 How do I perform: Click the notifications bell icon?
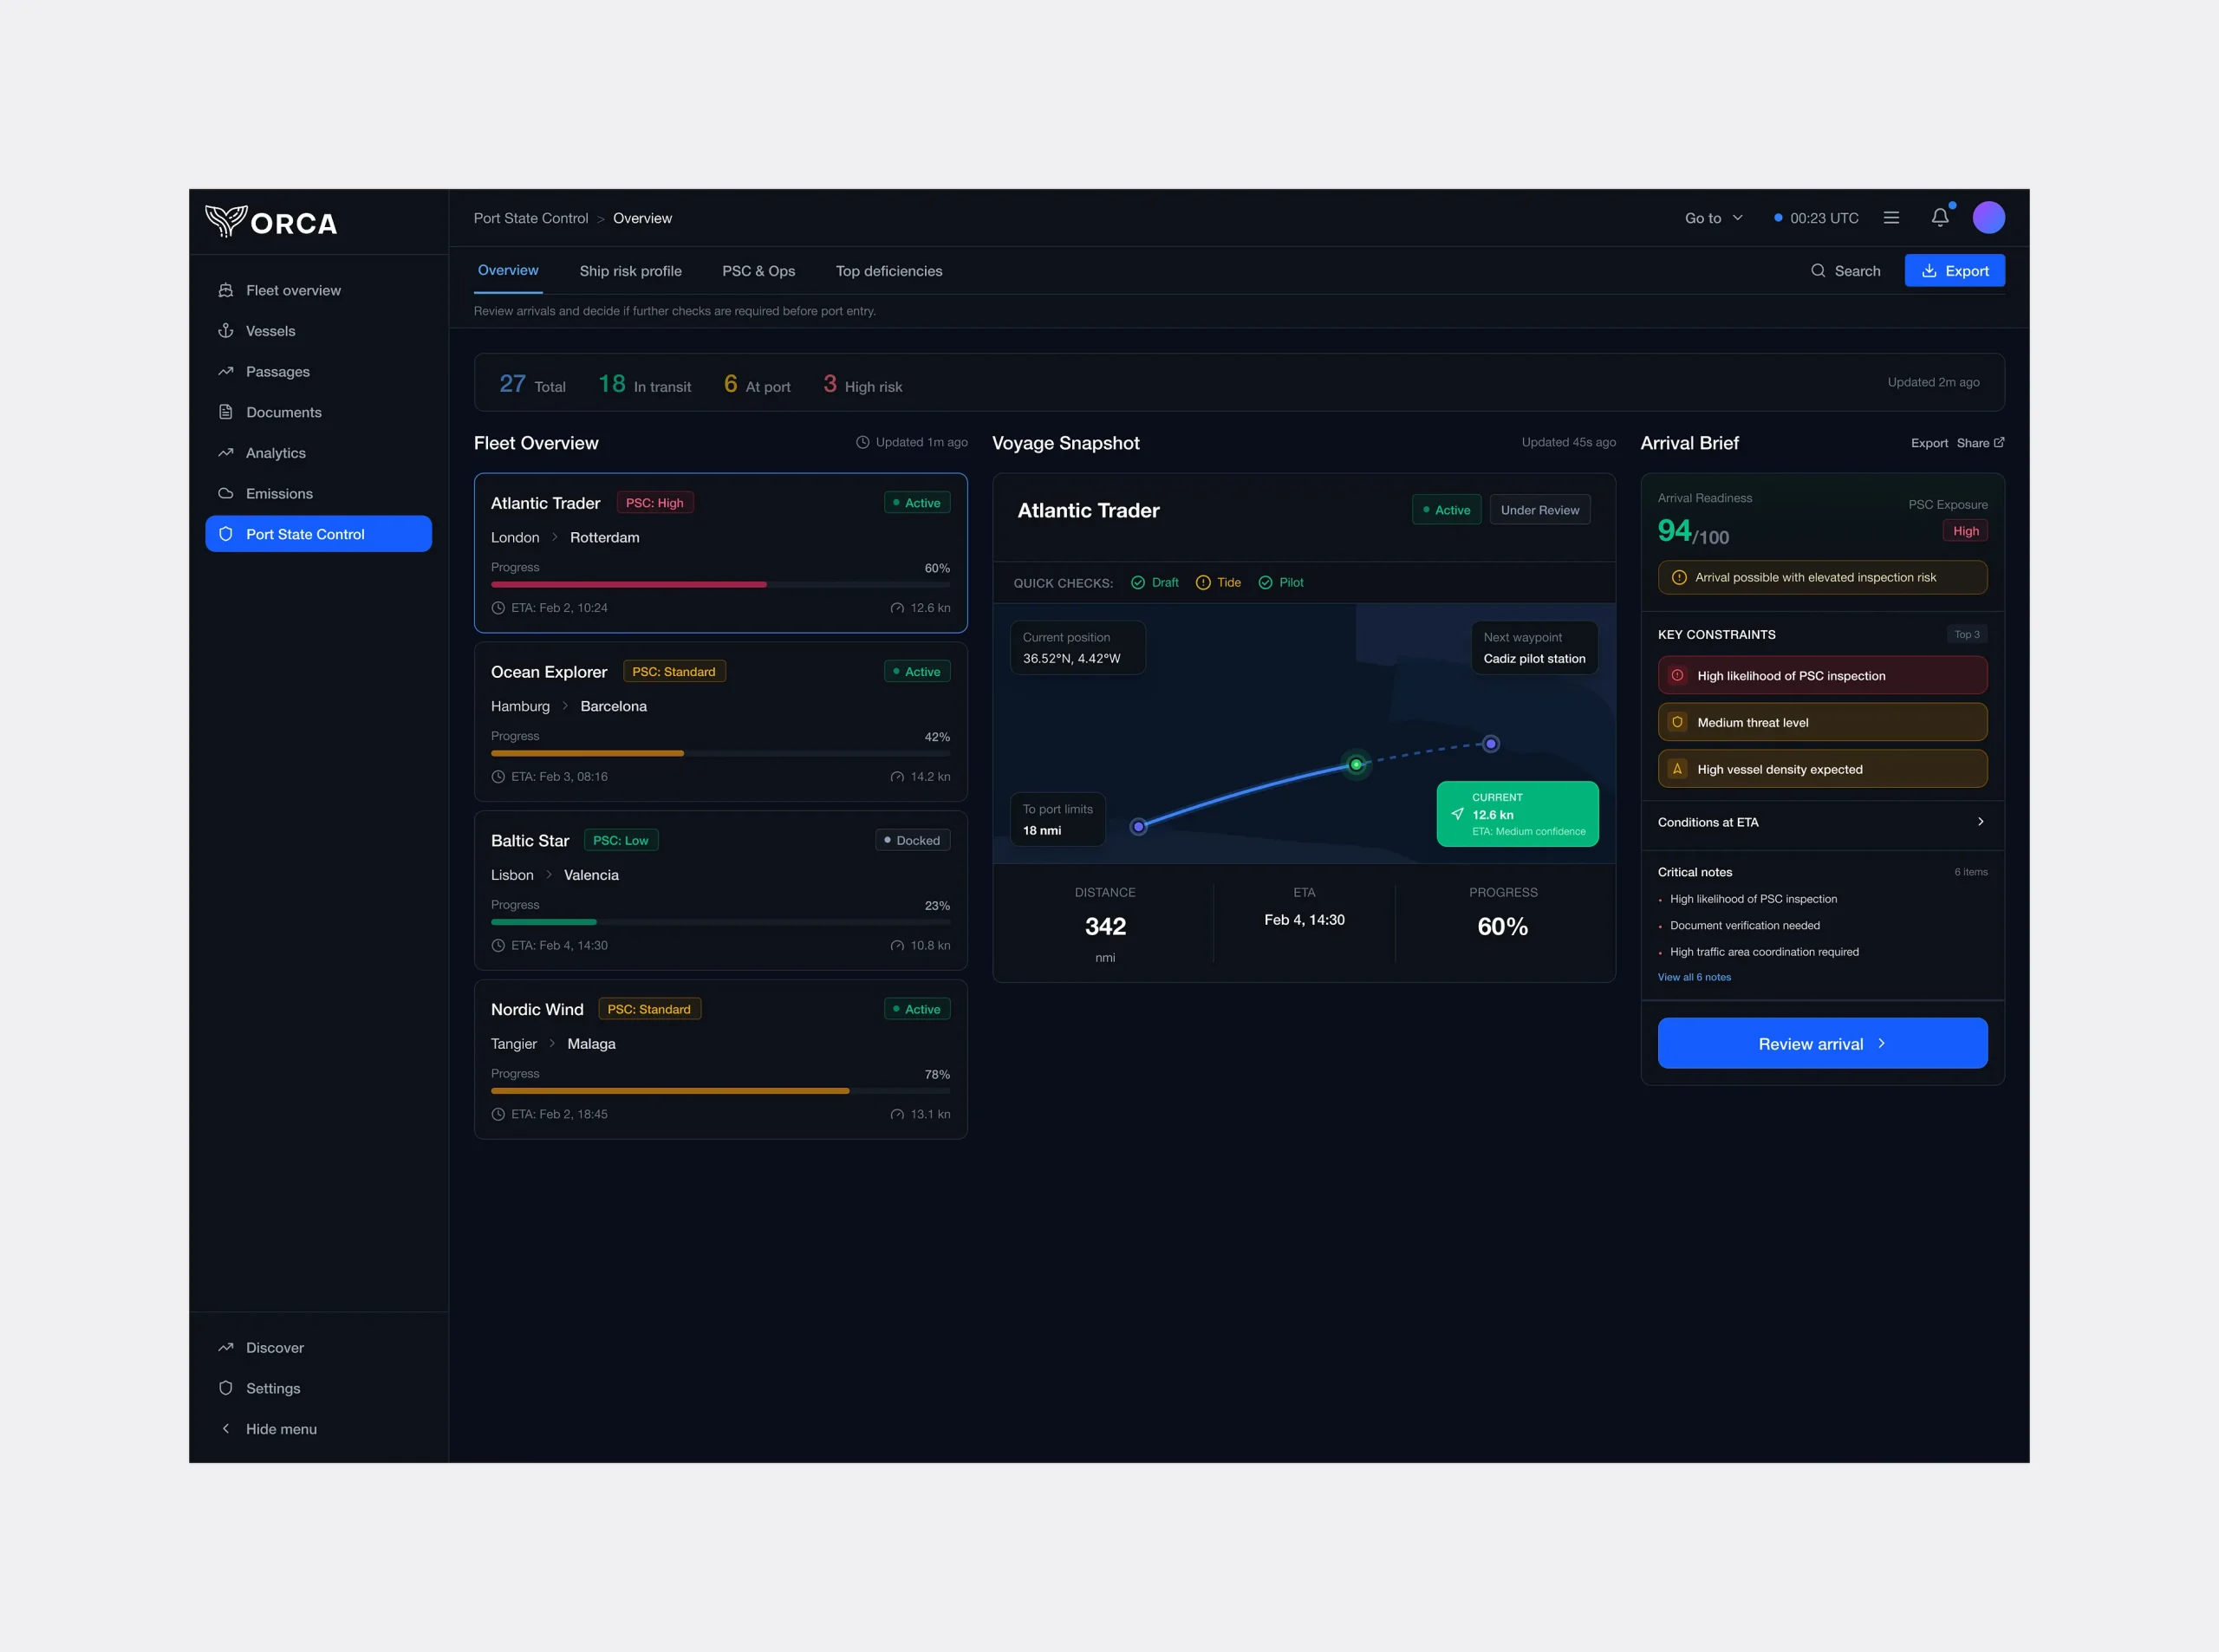(x=1940, y=217)
